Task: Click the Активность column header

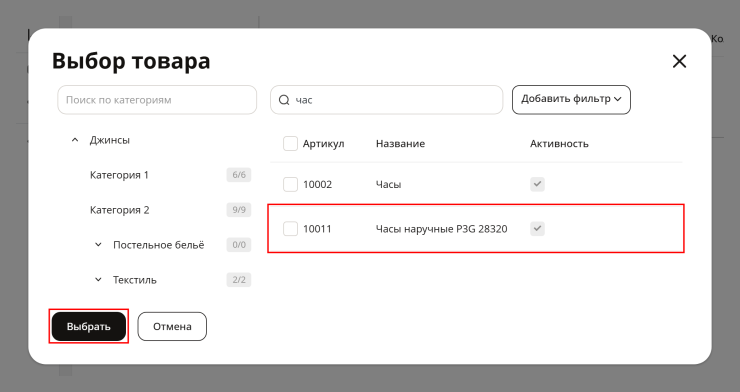Action: coord(559,144)
